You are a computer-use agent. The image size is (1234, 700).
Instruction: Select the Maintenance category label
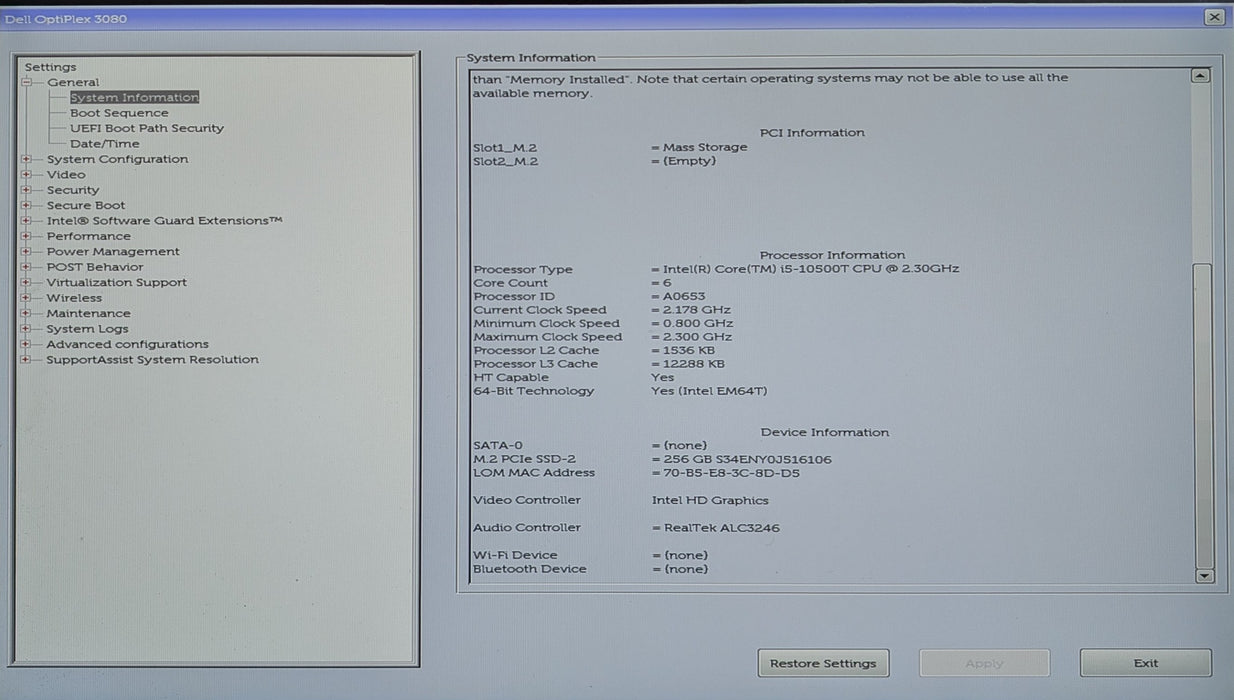88,313
